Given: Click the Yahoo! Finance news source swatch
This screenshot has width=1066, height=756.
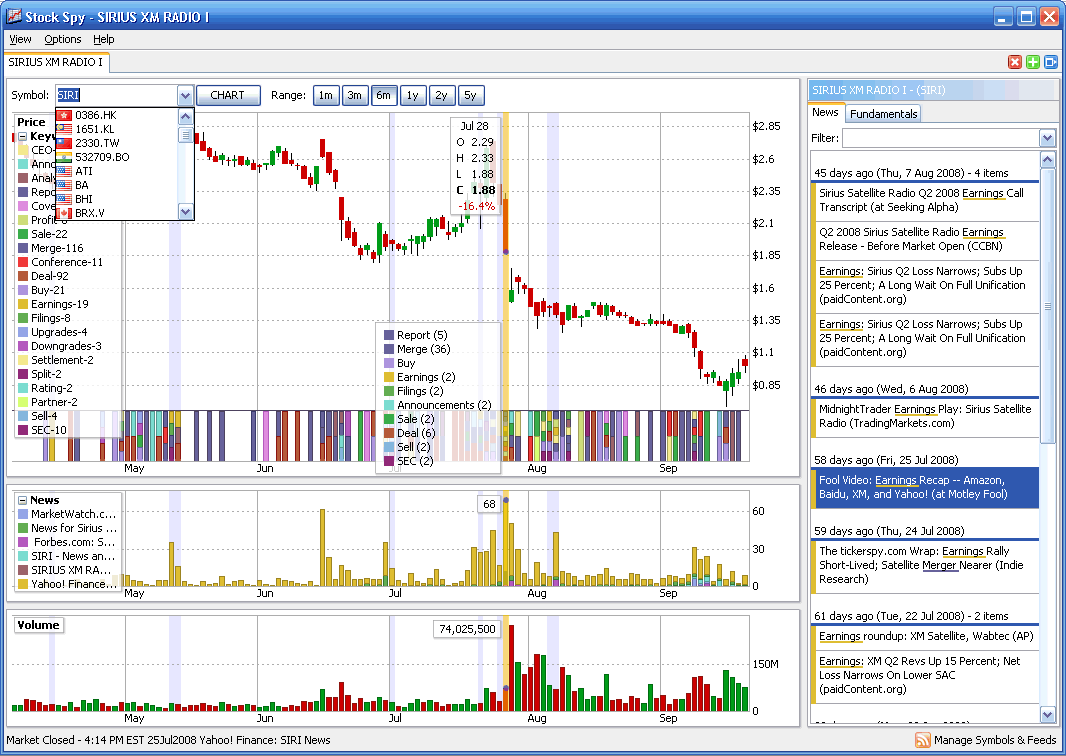Looking at the screenshot, I should (x=23, y=584).
